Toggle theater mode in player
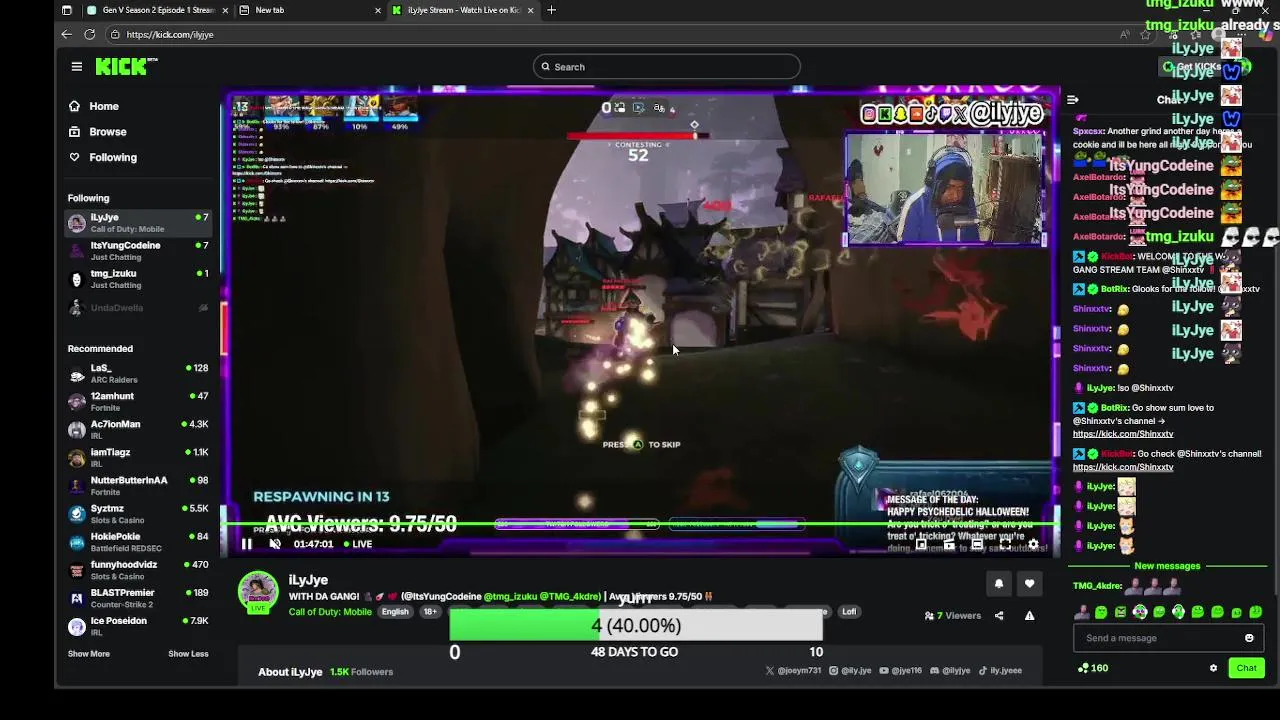Image resolution: width=1280 pixels, height=720 pixels. pos(977,545)
